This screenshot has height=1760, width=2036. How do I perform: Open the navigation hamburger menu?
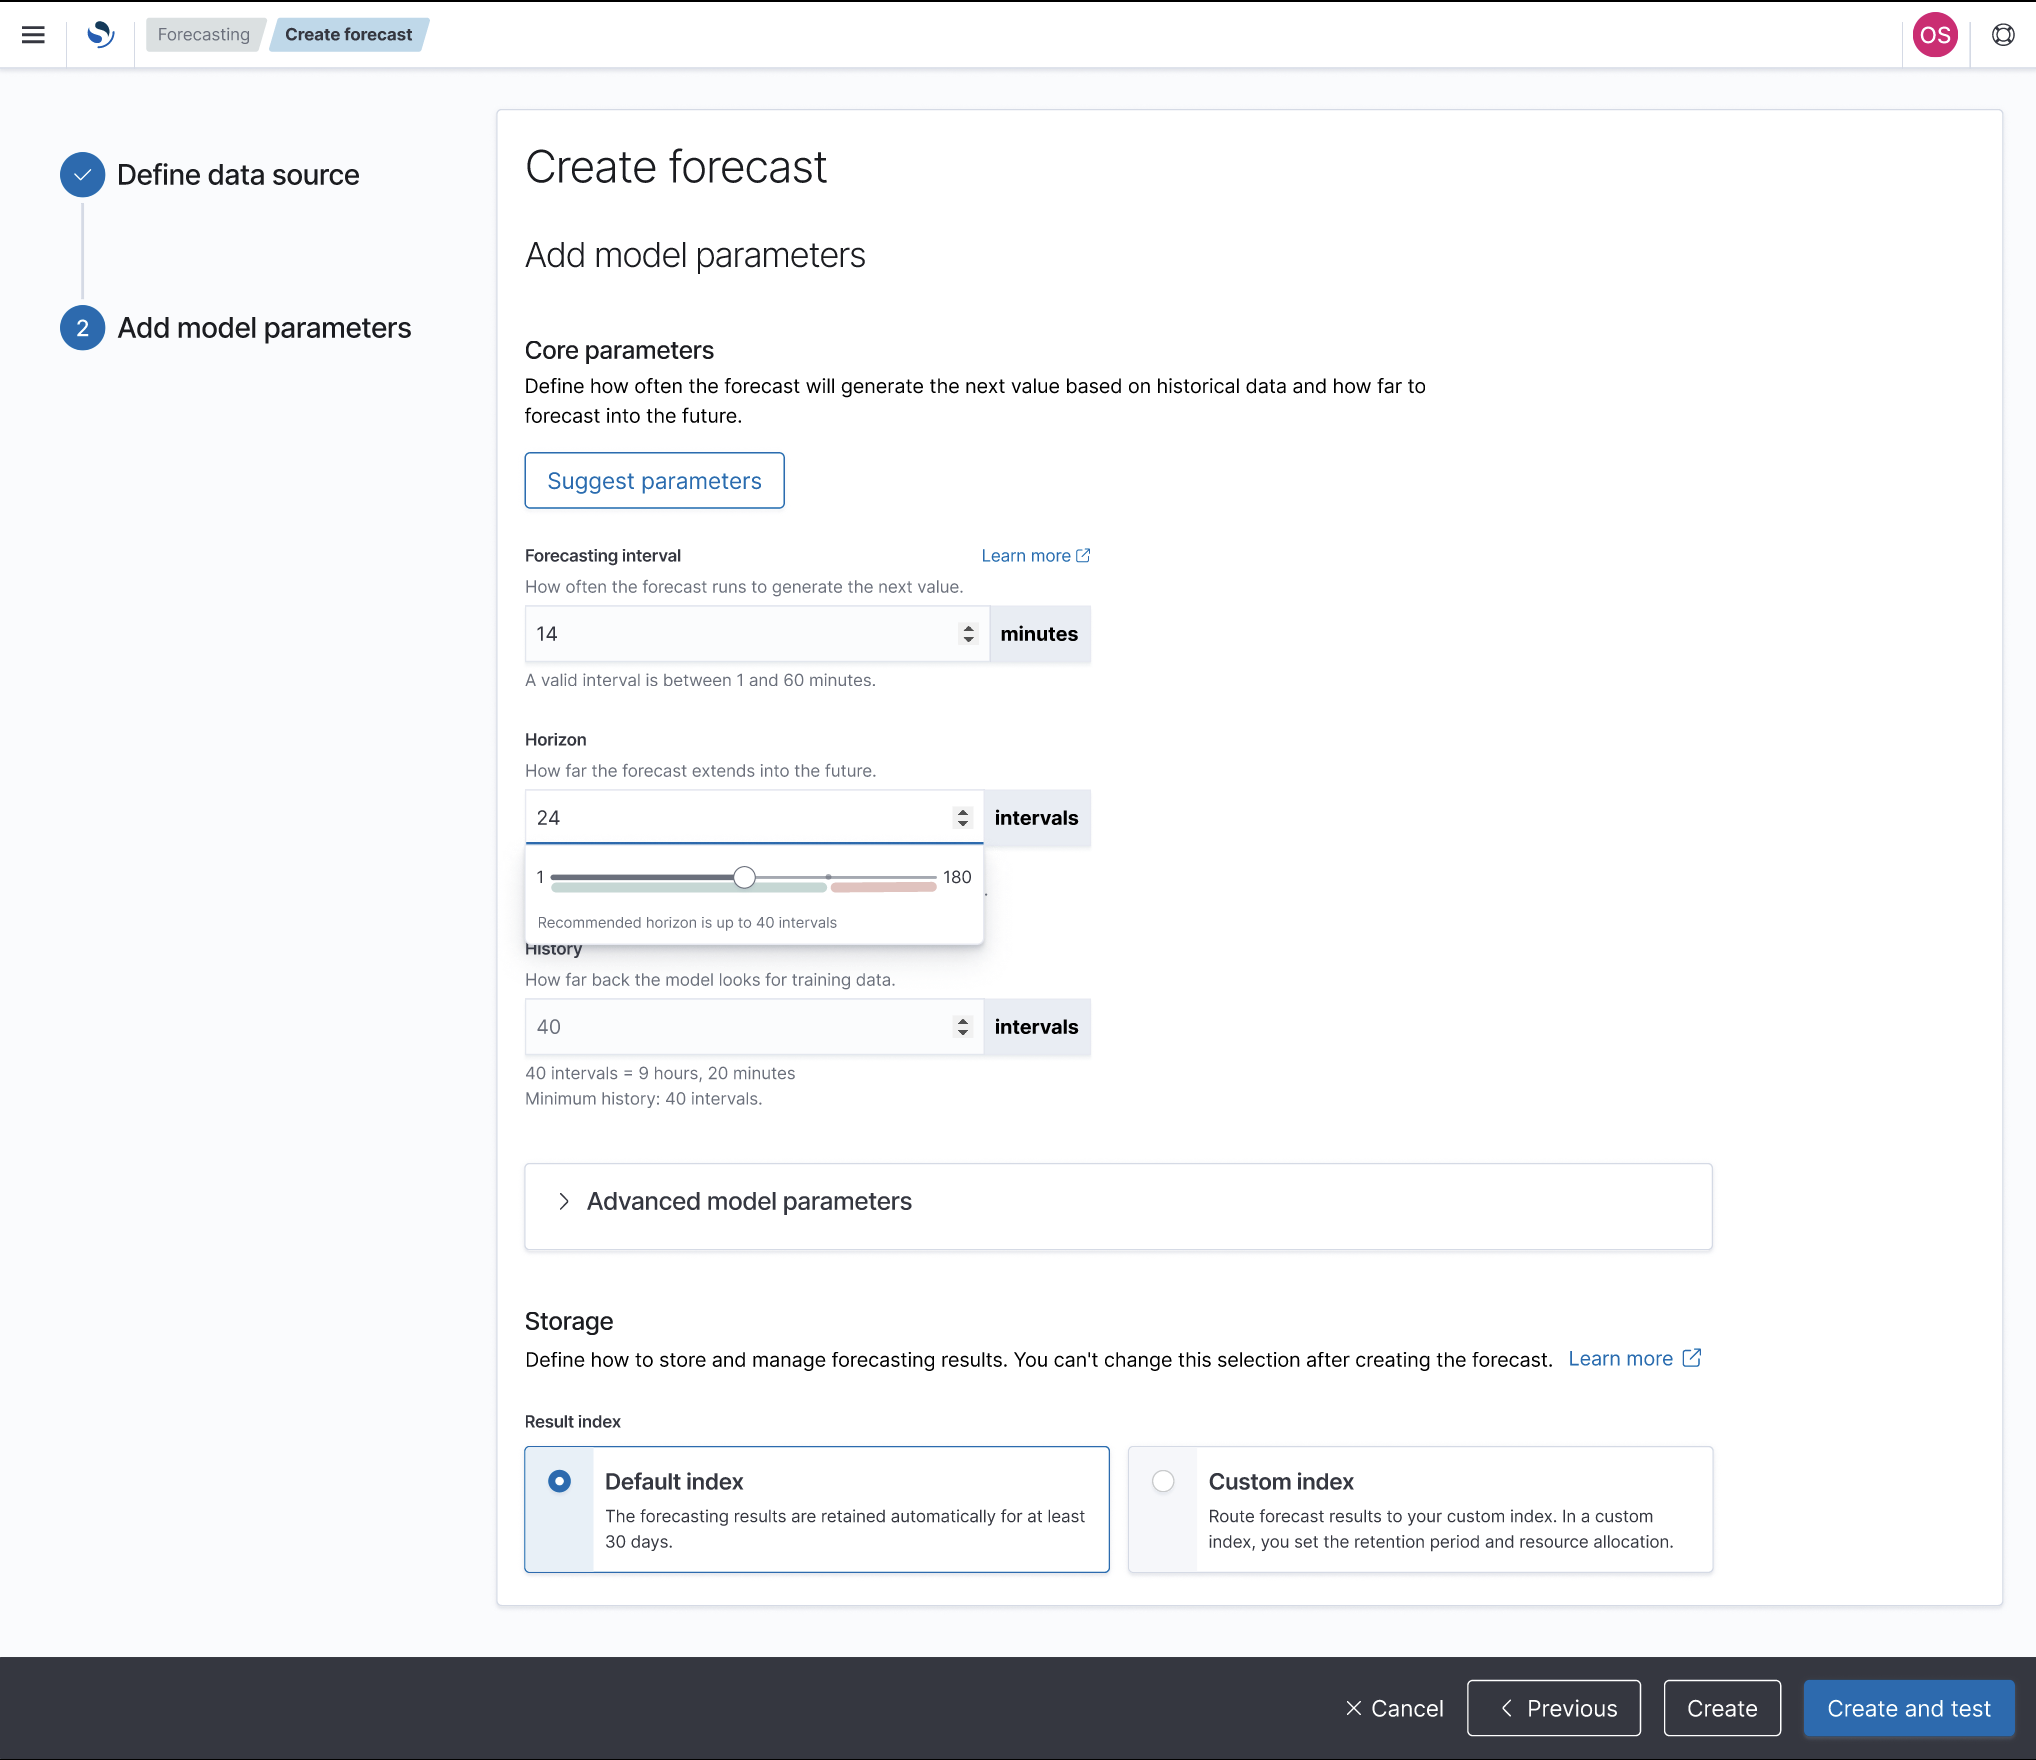click(x=33, y=34)
